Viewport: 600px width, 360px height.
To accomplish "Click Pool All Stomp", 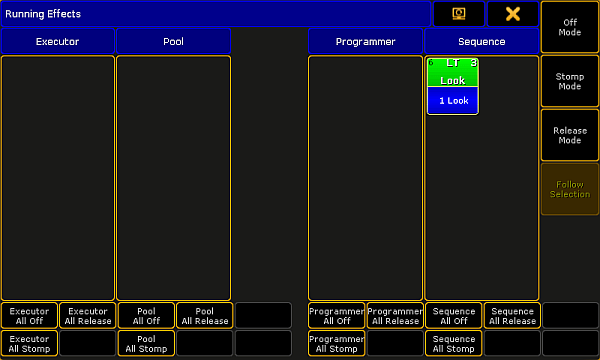I will 146,344.
